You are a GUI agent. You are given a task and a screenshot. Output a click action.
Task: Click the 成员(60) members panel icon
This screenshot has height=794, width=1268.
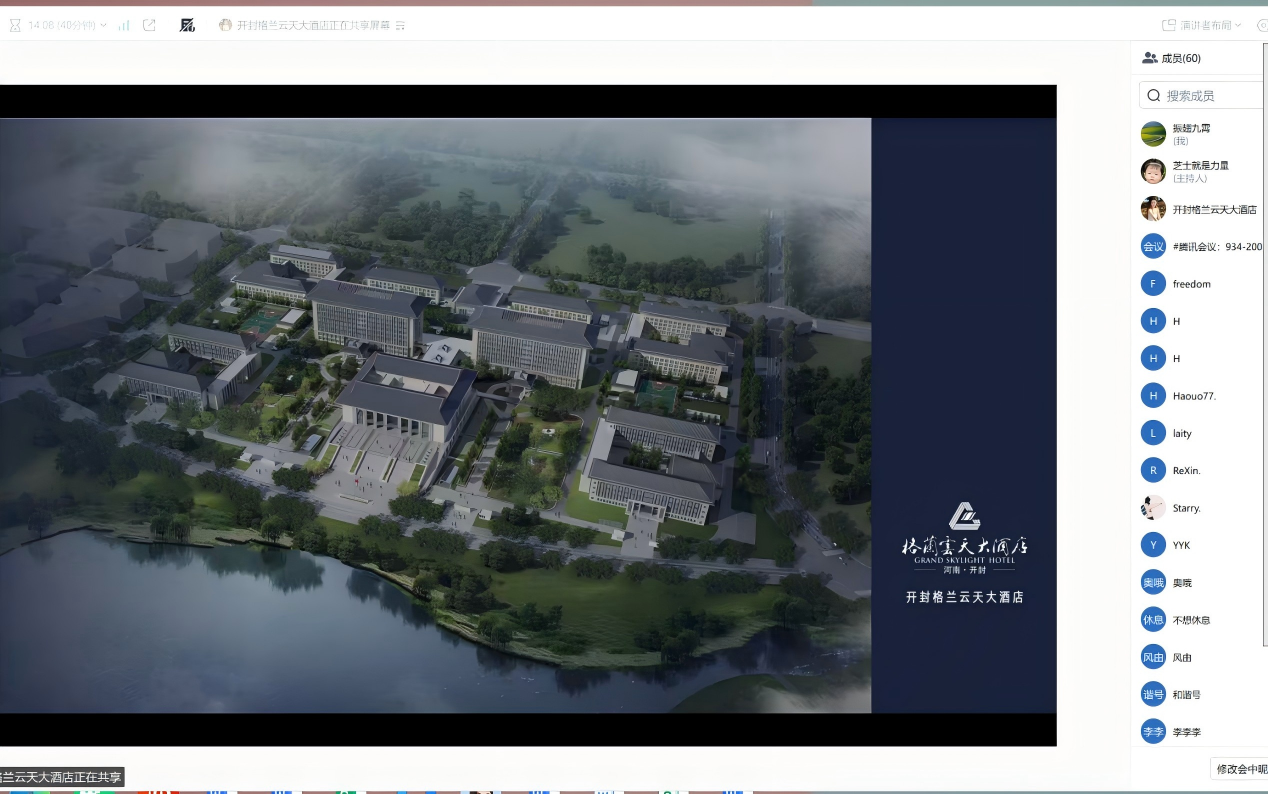click(1150, 58)
